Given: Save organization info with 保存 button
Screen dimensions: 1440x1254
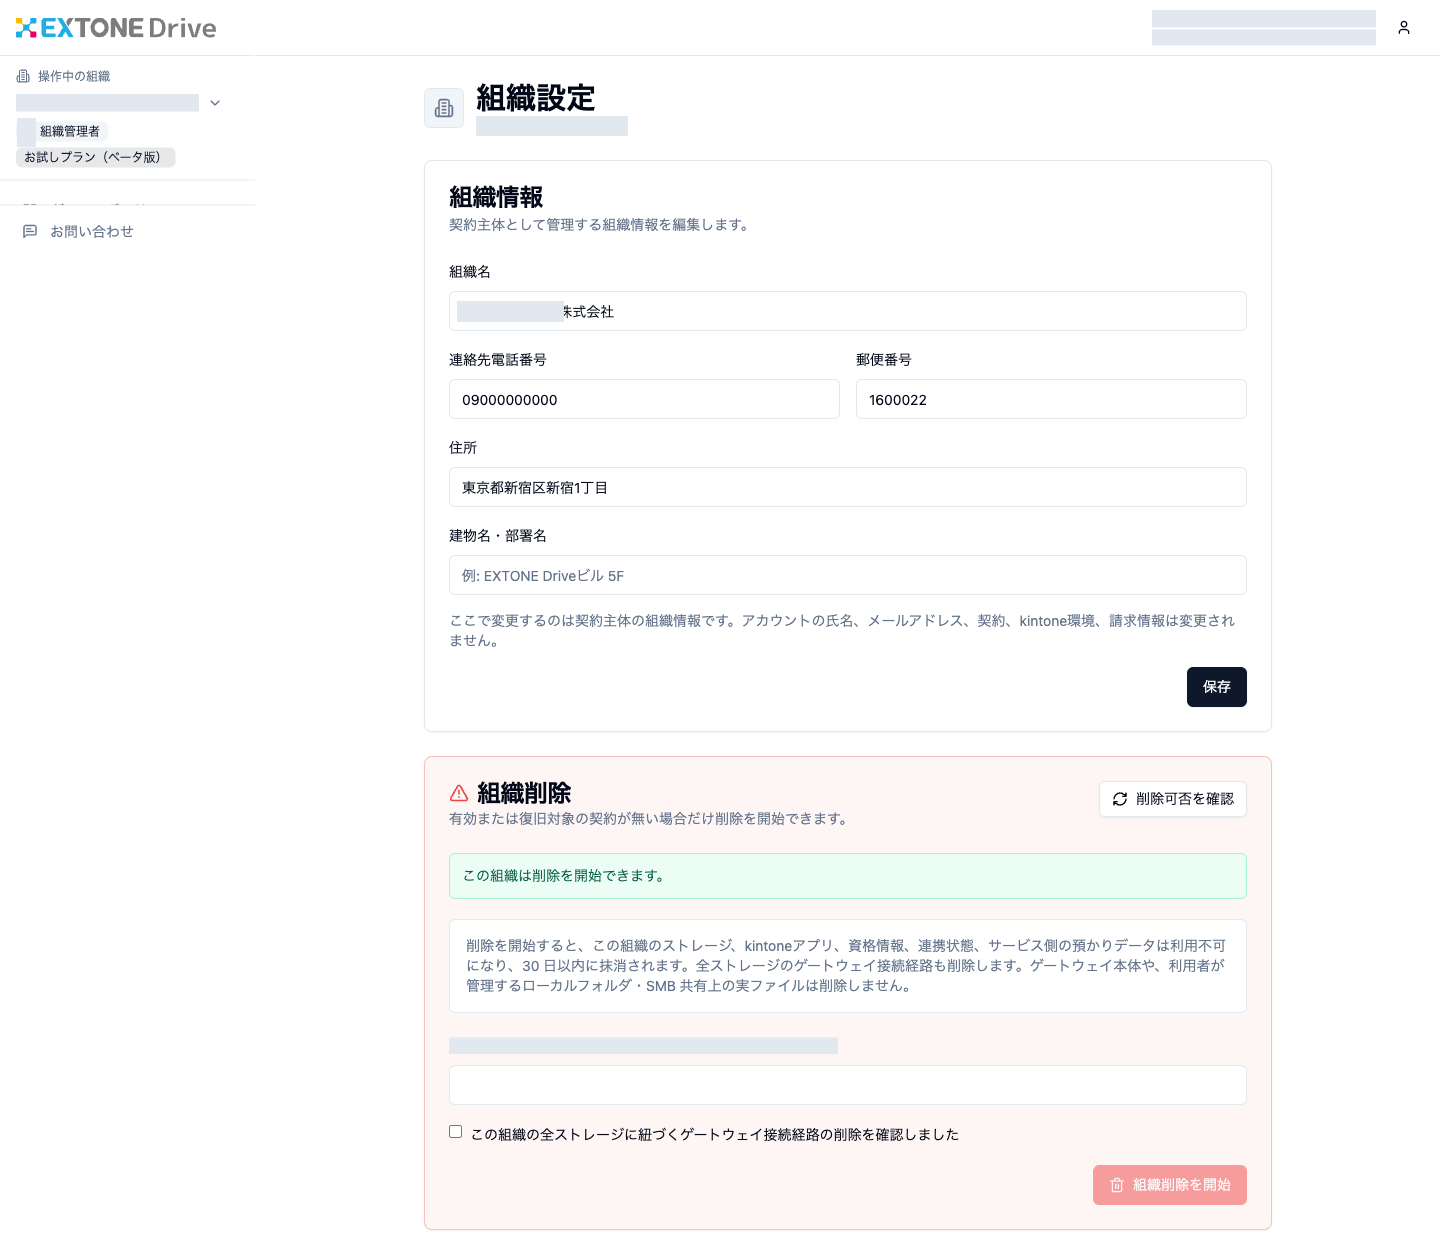Looking at the screenshot, I should click(x=1216, y=687).
